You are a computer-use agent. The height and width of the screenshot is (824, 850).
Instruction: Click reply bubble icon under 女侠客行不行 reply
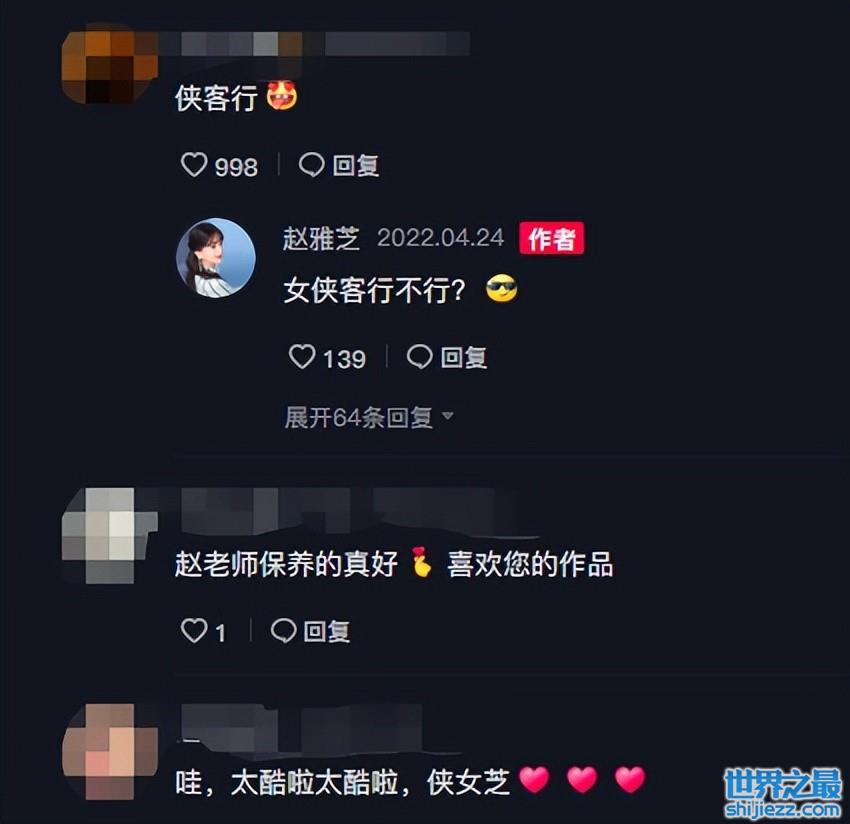pos(420,357)
